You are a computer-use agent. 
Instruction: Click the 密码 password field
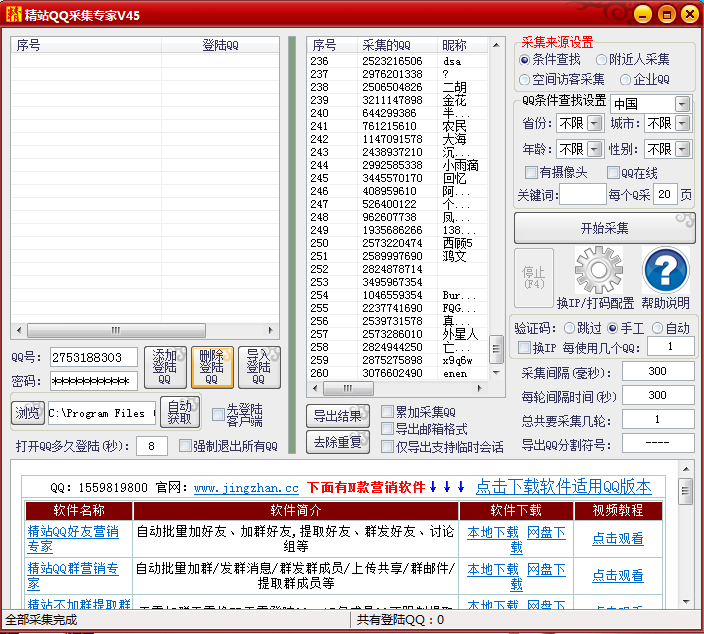[93, 381]
